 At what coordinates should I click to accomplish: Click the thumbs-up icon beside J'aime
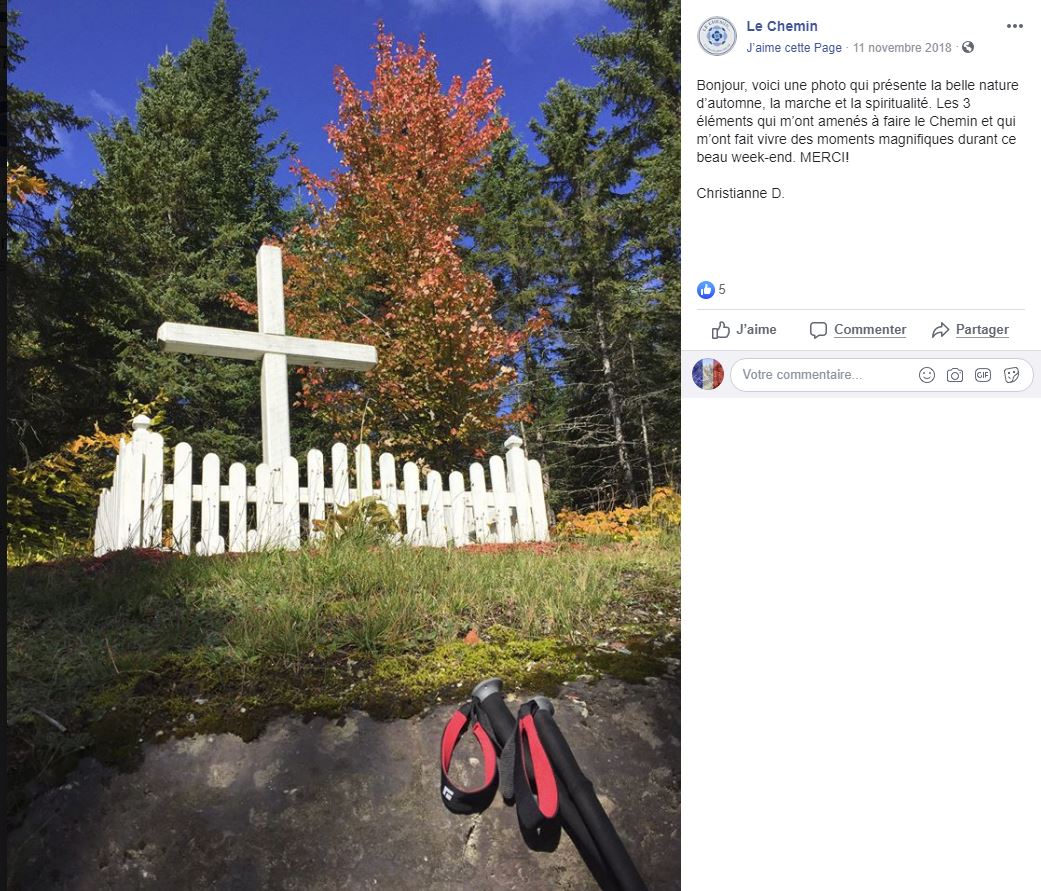point(720,330)
